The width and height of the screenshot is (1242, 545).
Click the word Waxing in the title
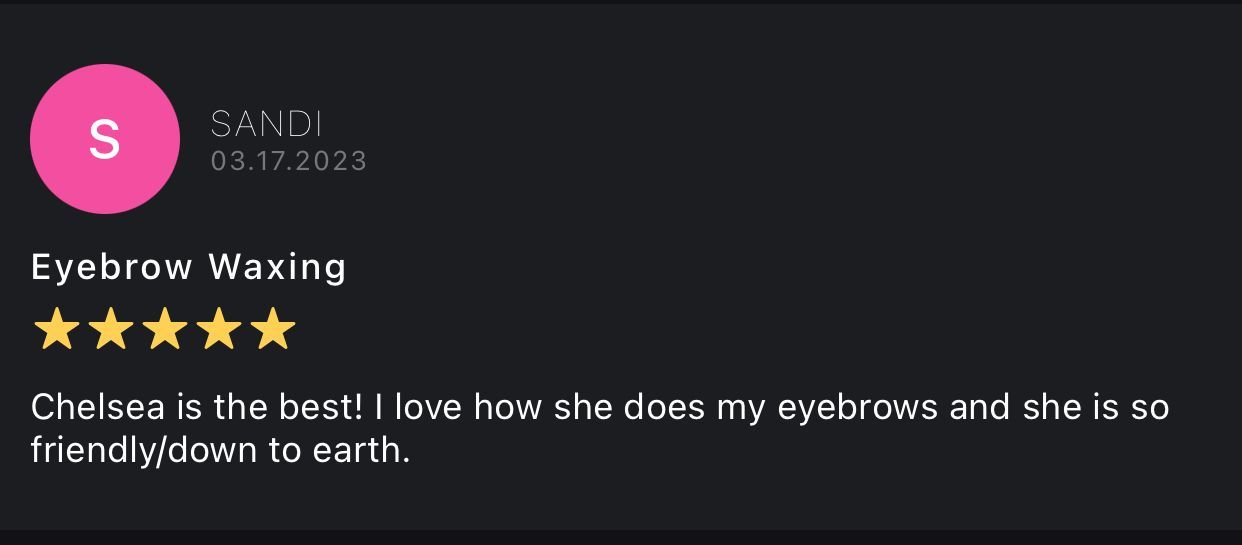(277, 267)
